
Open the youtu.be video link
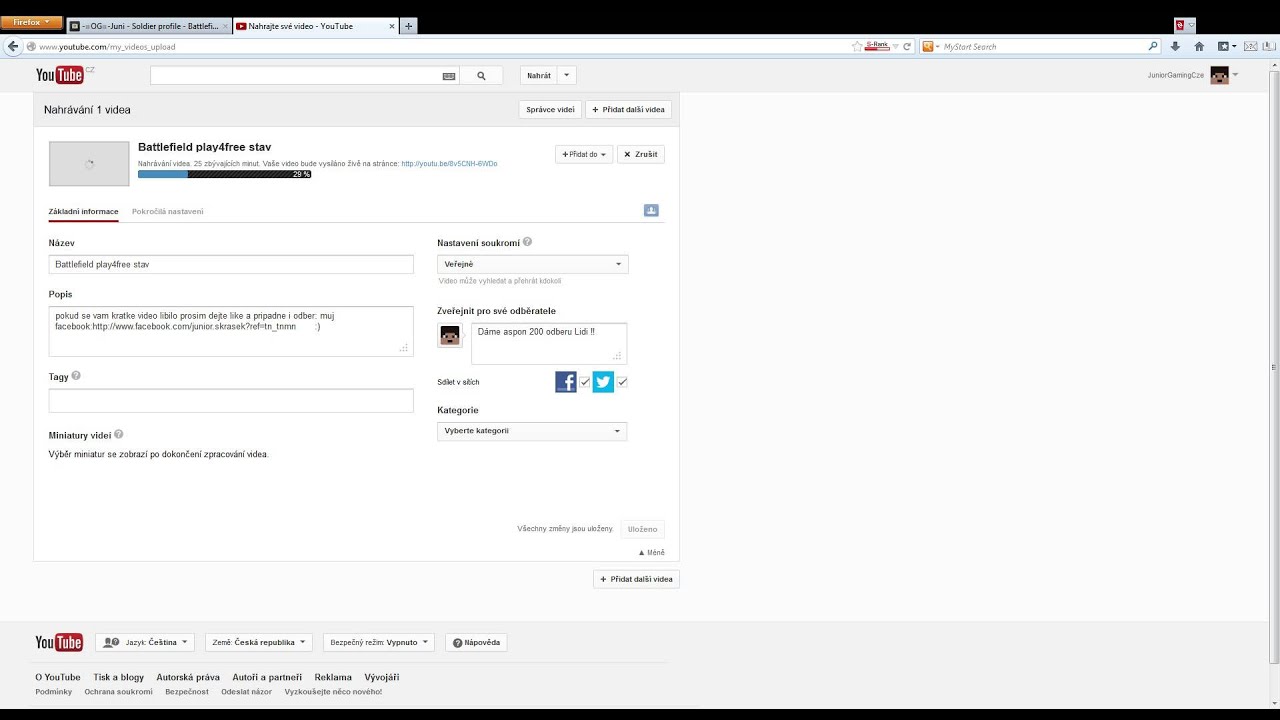[x=449, y=163]
